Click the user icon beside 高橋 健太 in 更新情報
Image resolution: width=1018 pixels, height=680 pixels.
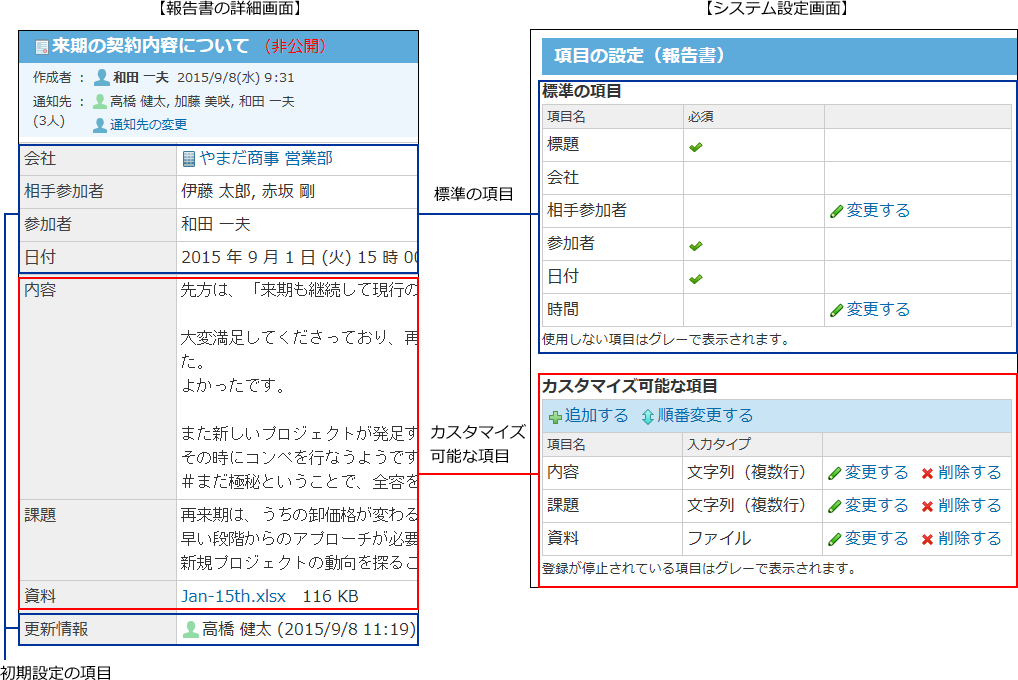tap(190, 630)
